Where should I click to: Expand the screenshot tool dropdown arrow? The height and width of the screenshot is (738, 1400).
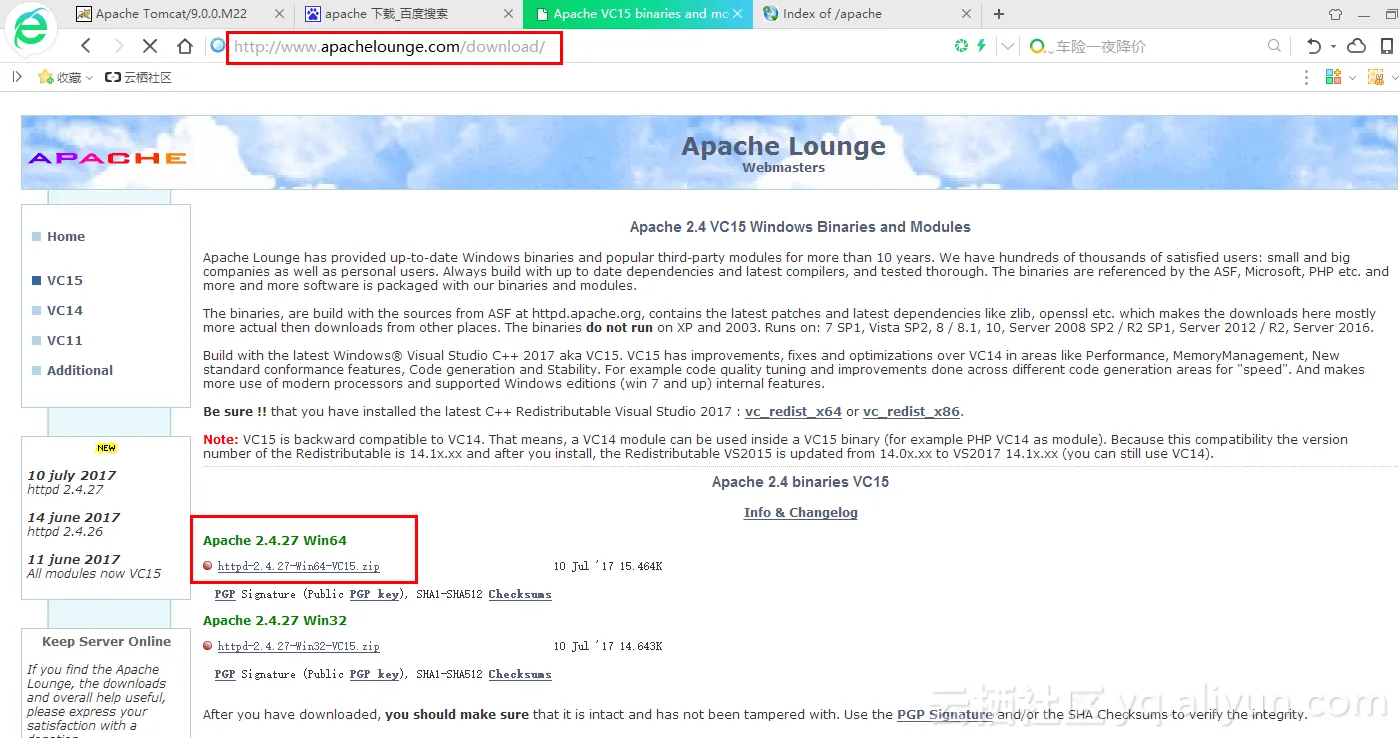point(1394,78)
